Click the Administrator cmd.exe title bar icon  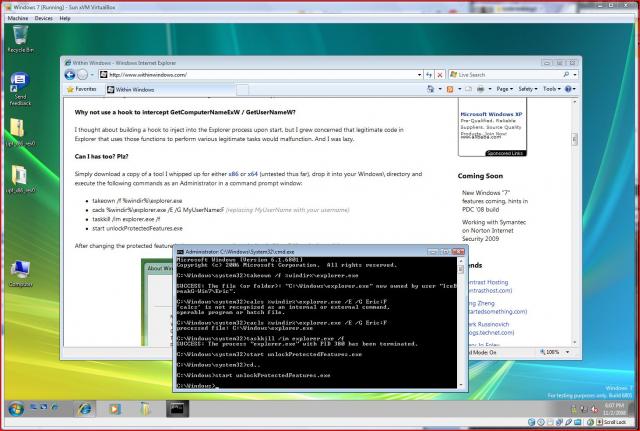[x=180, y=252]
